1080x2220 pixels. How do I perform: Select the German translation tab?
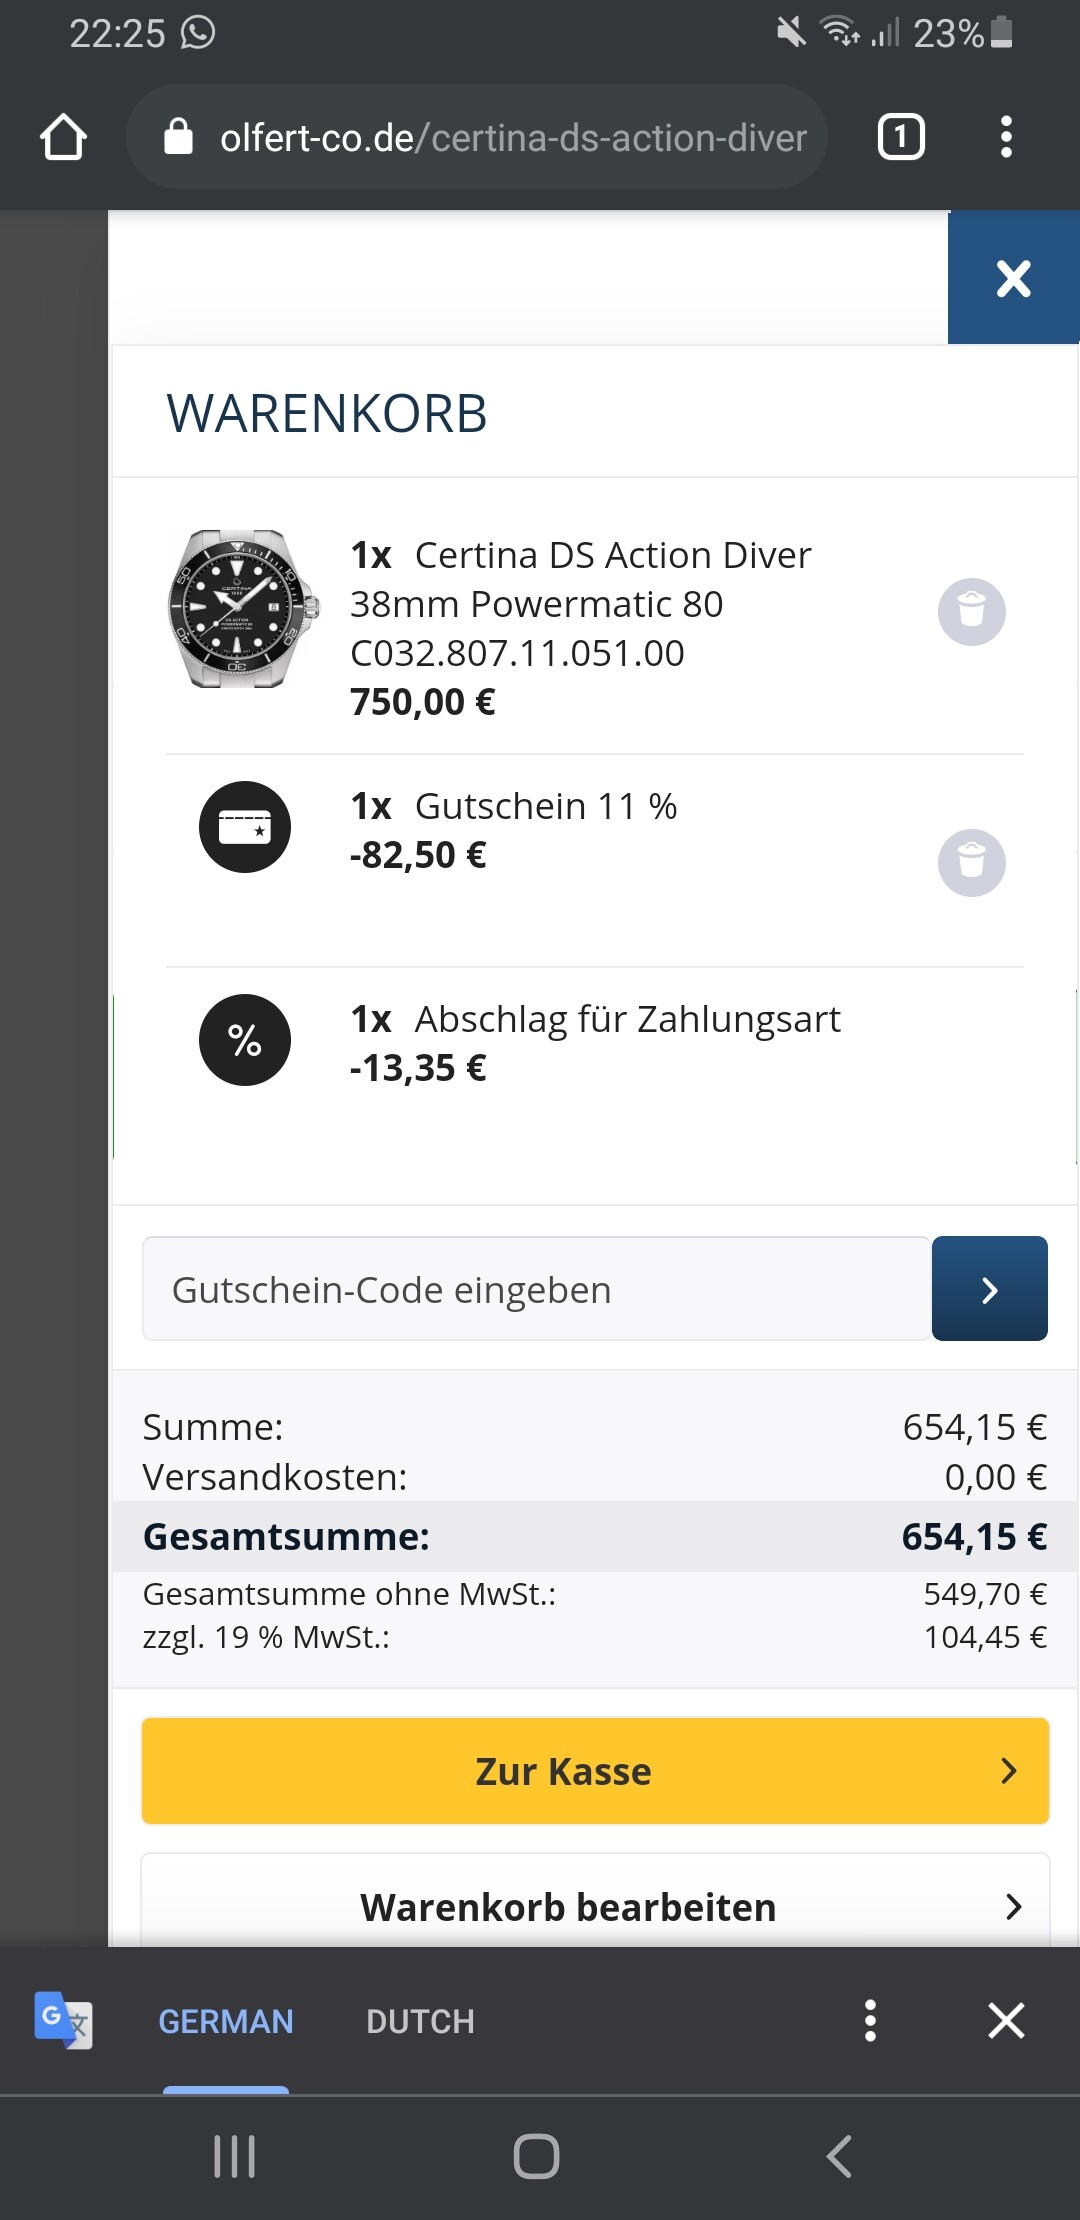(x=226, y=2021)
